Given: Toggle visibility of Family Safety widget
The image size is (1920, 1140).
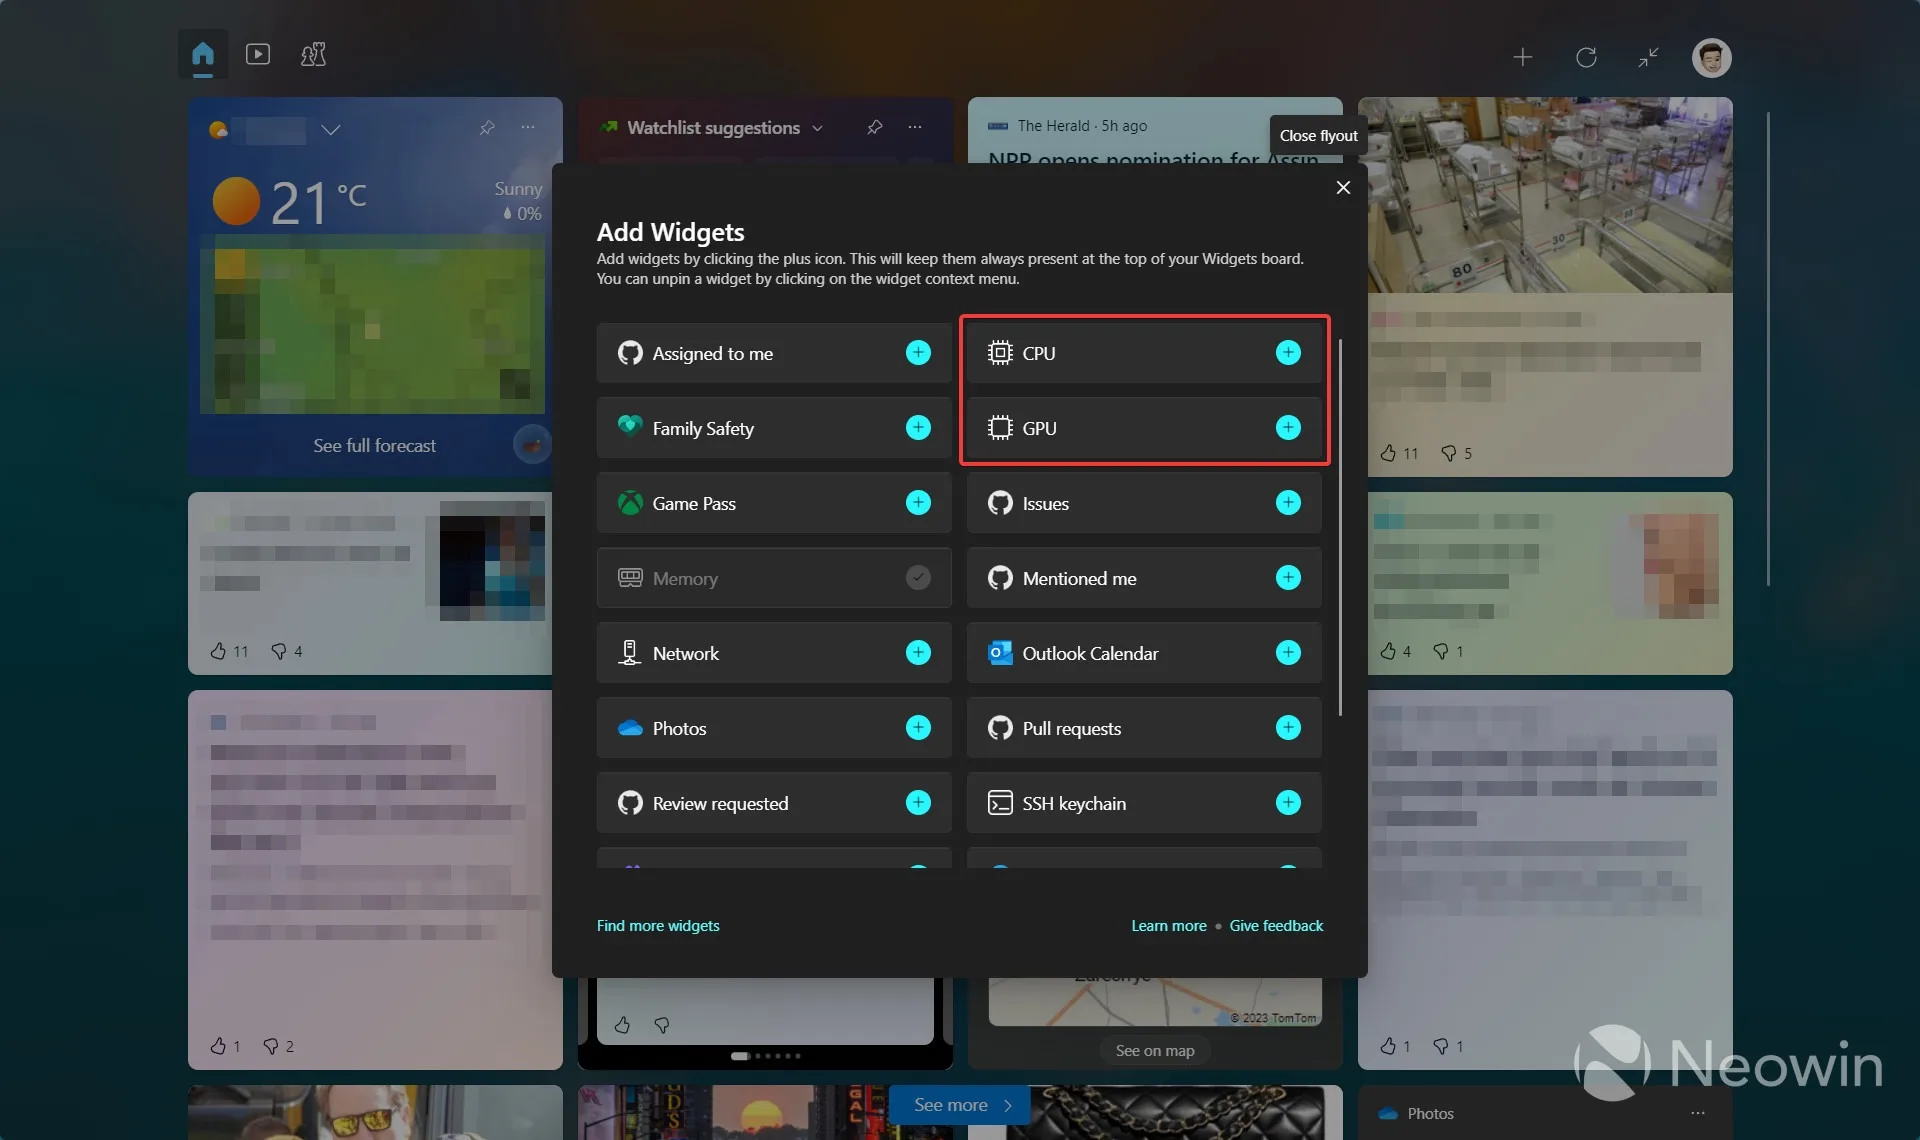Looking at the screenshot, I should [x=917, y=428].
